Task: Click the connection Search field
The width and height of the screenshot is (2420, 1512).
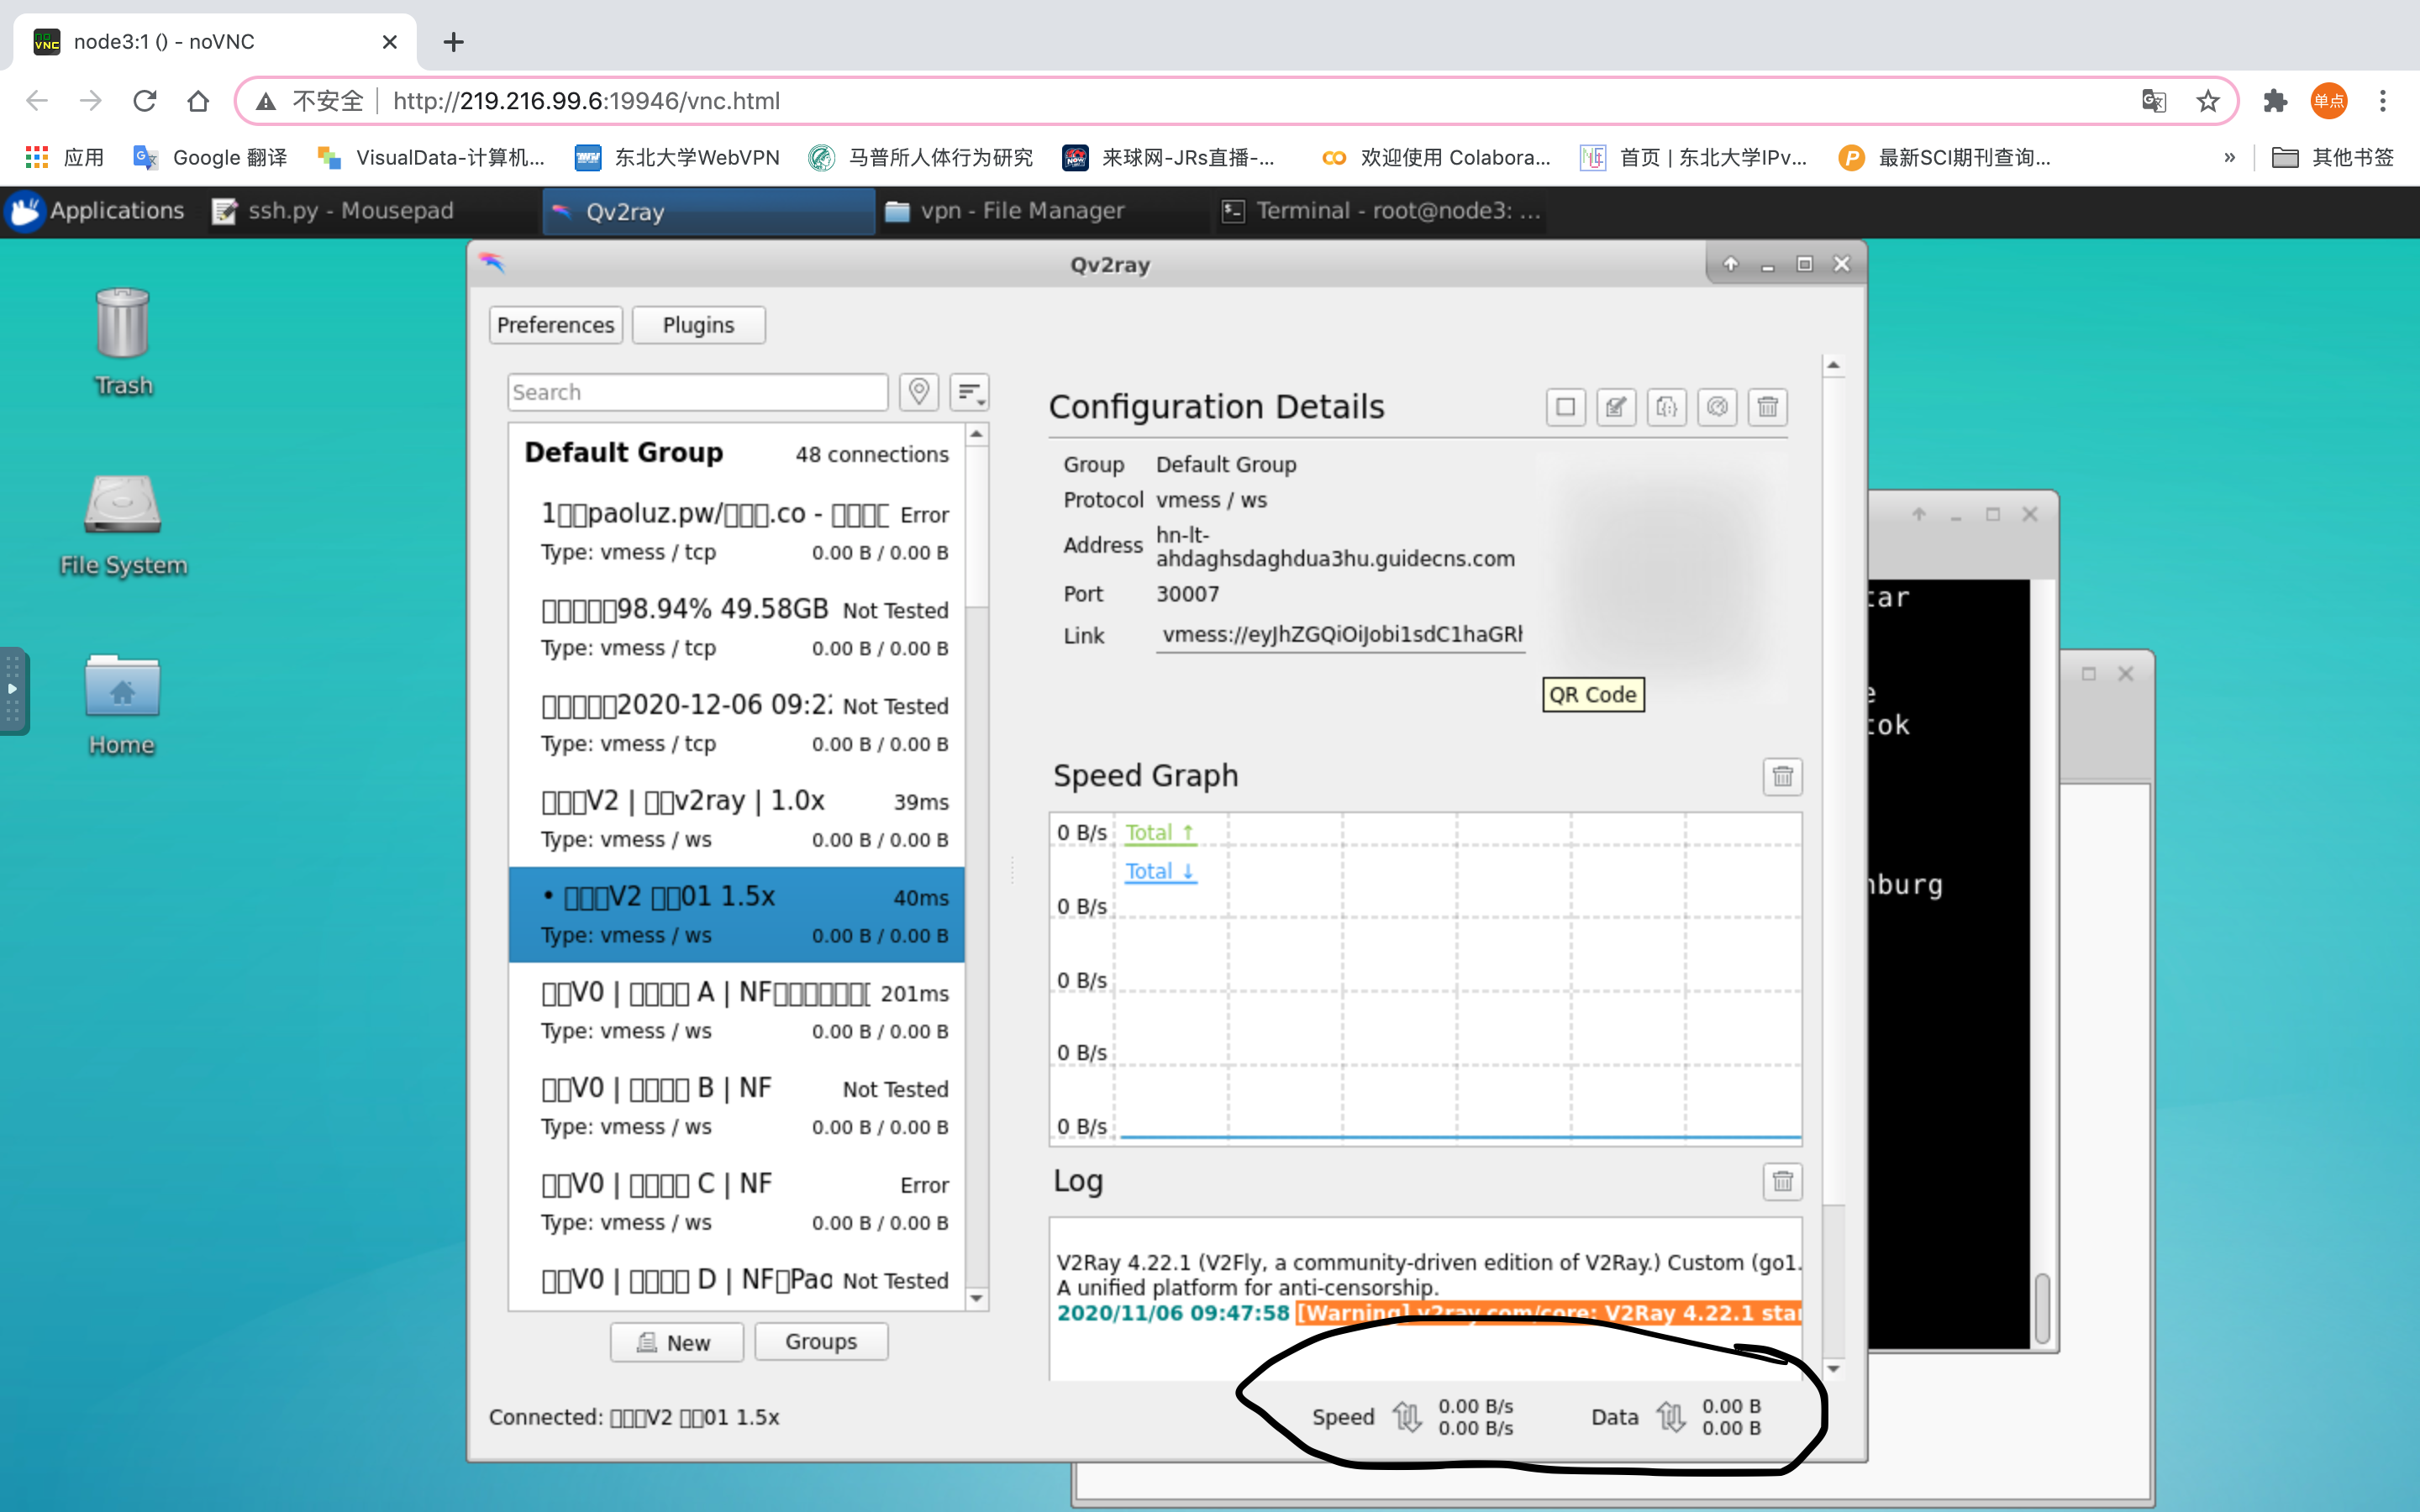Action: tap(697, 392)
